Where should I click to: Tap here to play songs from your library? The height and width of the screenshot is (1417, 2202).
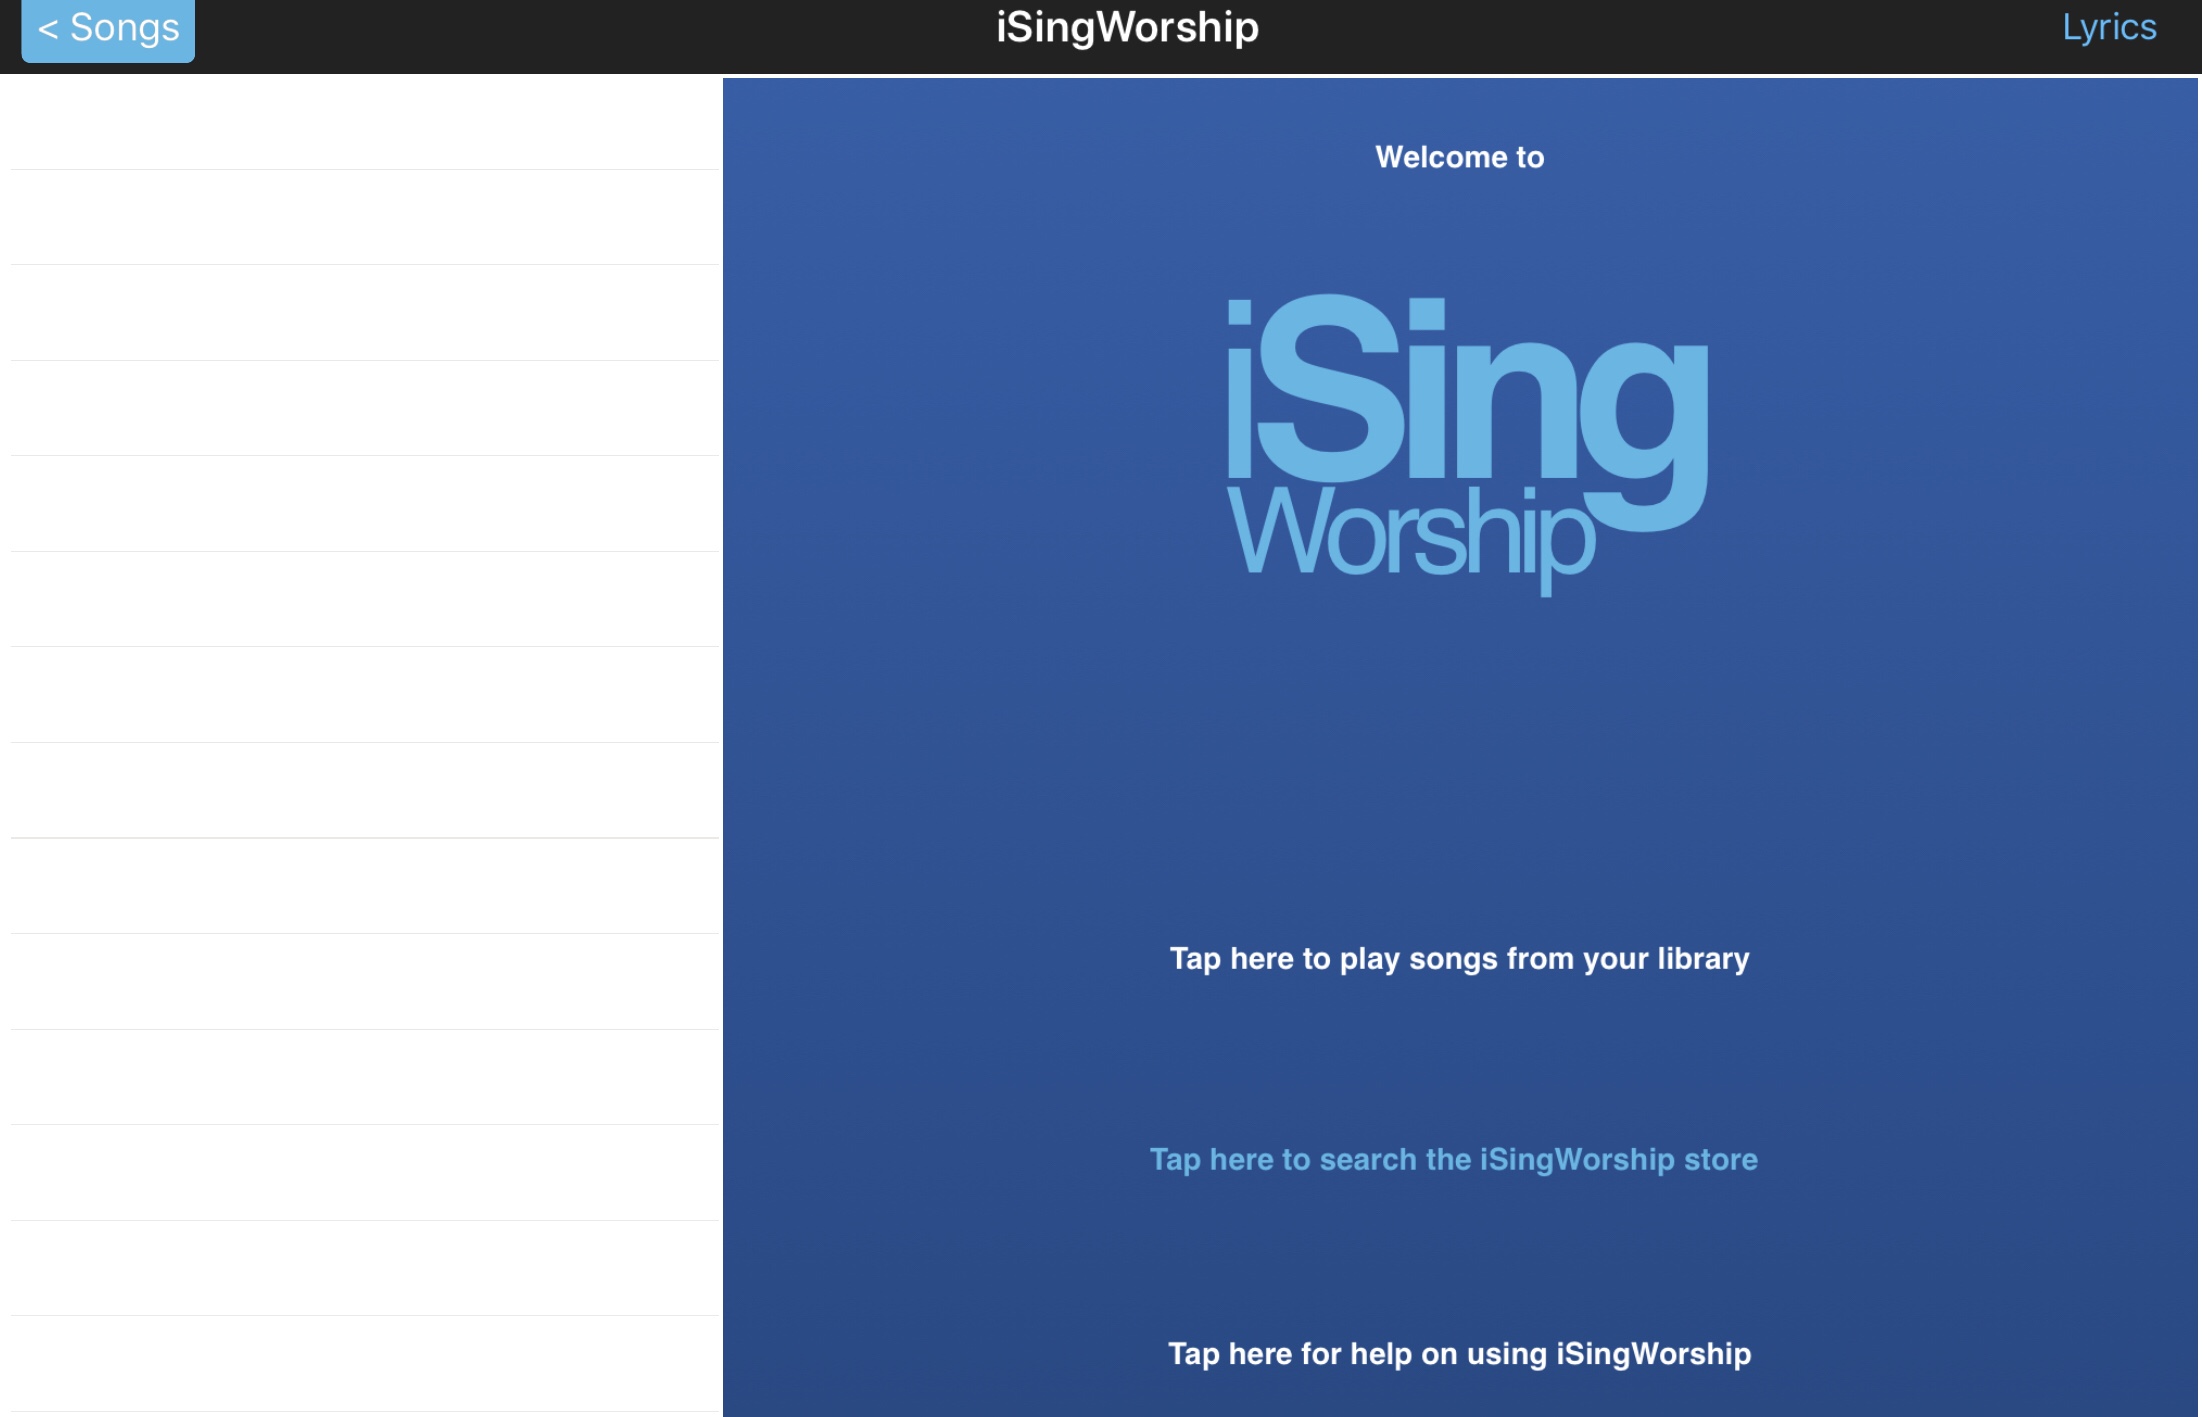coord(1459,958)
